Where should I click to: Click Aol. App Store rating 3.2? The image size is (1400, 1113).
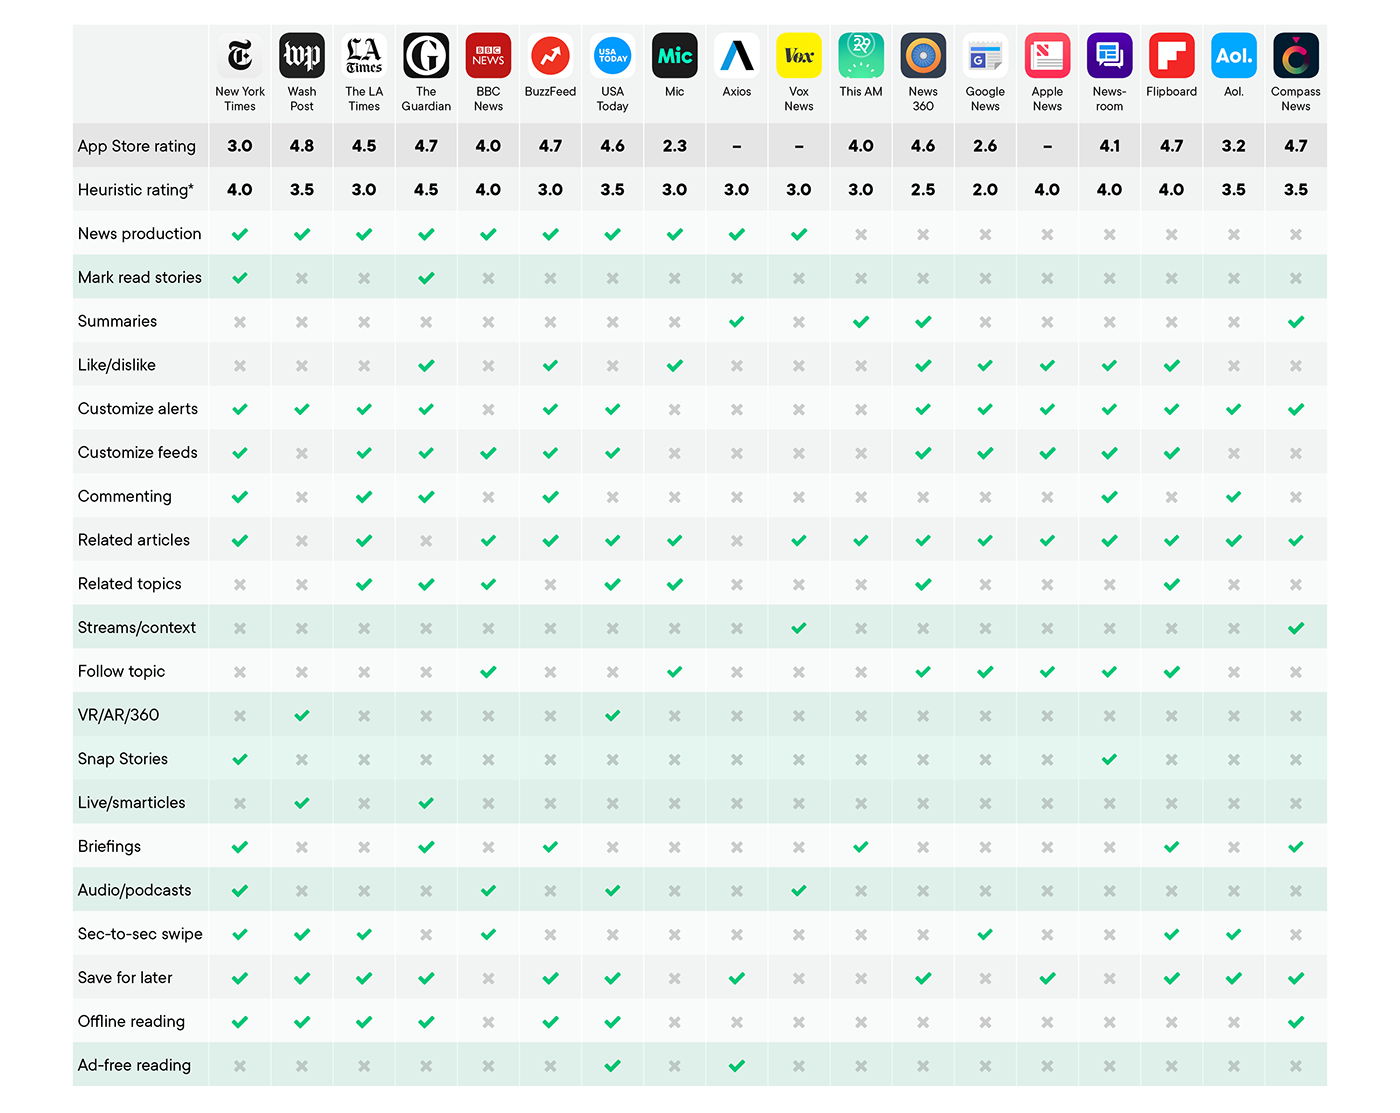coord(1234,146)
